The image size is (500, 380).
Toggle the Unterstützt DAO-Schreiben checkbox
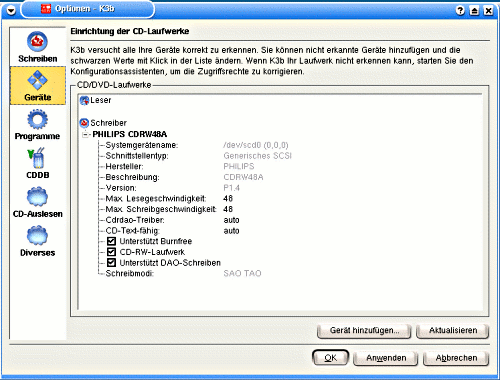tap(111, 263)
